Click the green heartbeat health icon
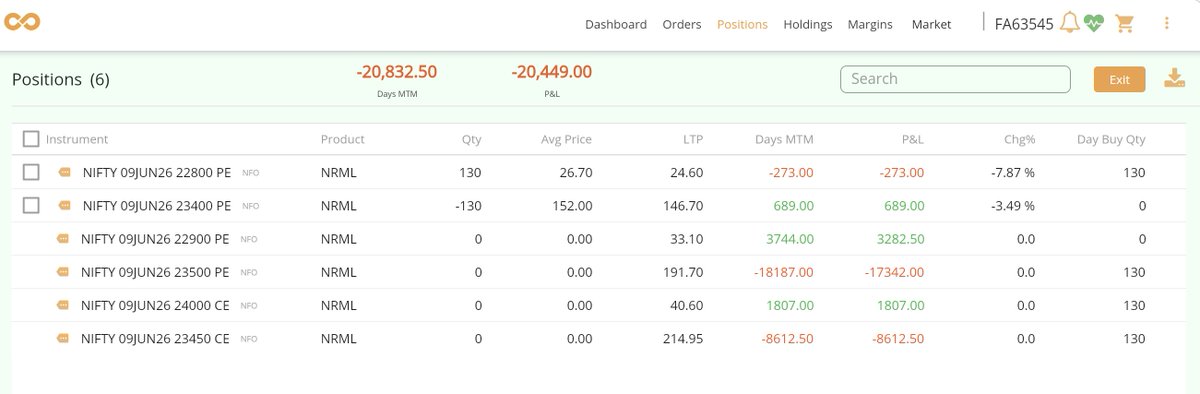This screenshot has width=1200, height=394. (x=1093, y=24)
